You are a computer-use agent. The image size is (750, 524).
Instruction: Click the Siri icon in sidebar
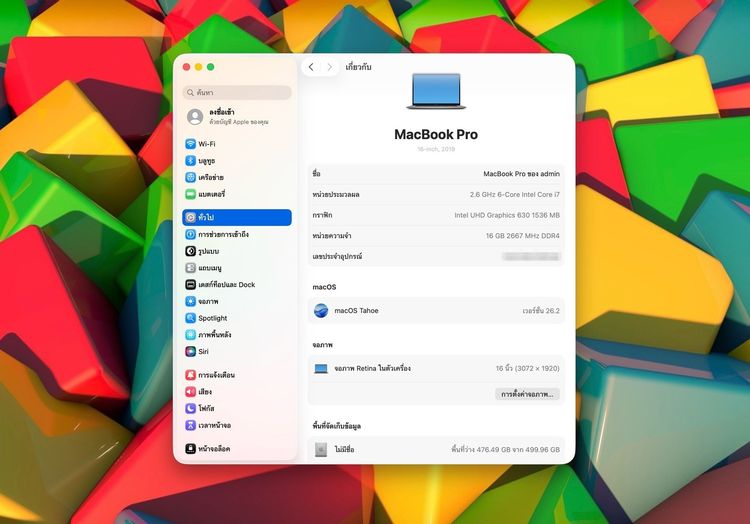[190, 351]
